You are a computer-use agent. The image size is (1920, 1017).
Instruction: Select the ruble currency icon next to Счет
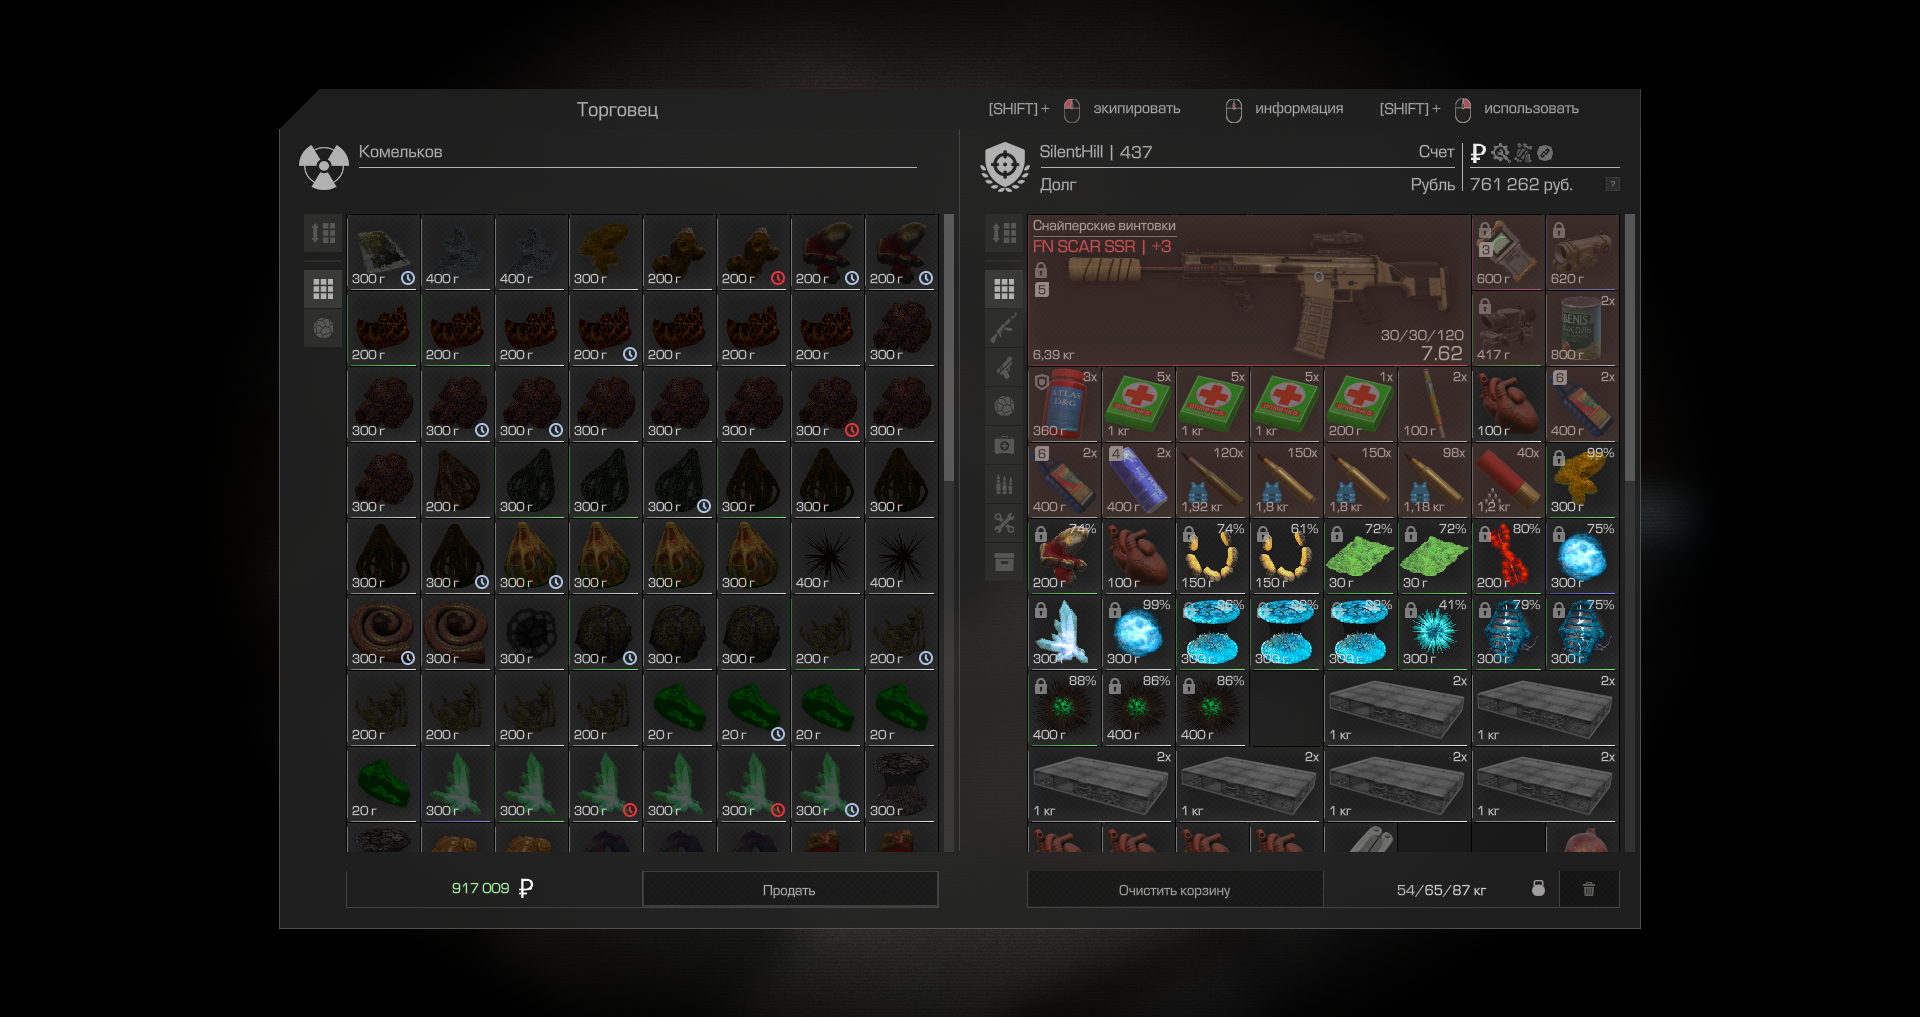pyautogui.click(x=1478, y=153)
